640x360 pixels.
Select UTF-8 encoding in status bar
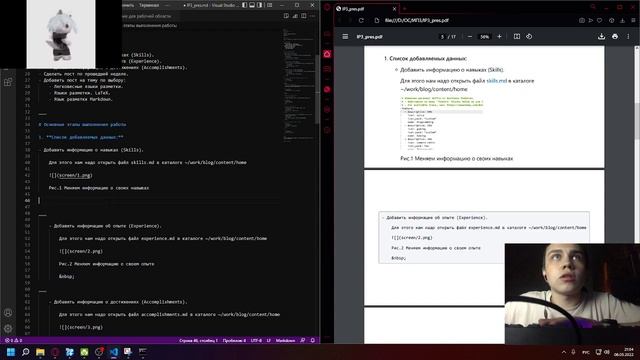(256, 340)
